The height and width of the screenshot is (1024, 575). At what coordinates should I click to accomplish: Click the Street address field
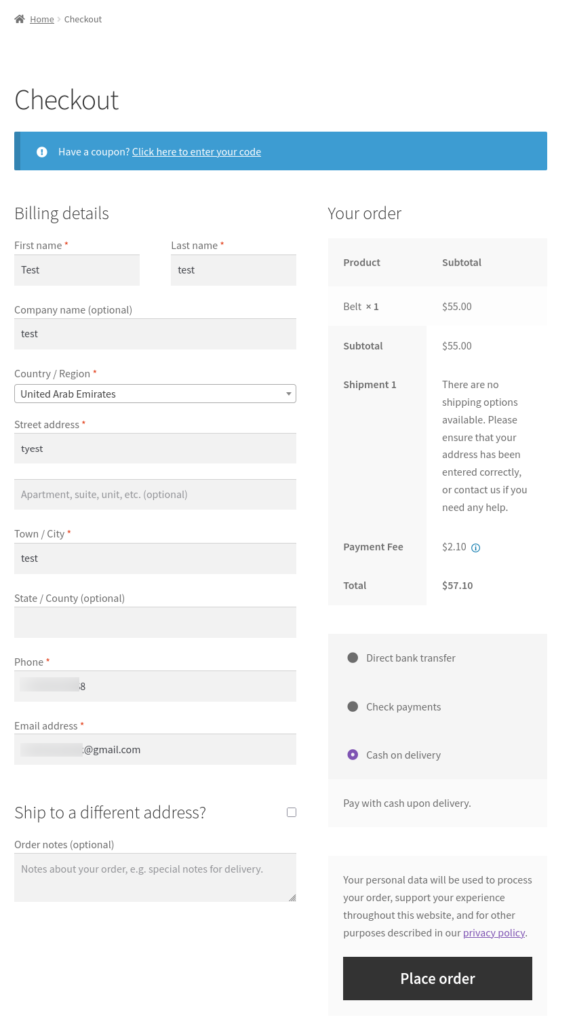pos(155,449)
